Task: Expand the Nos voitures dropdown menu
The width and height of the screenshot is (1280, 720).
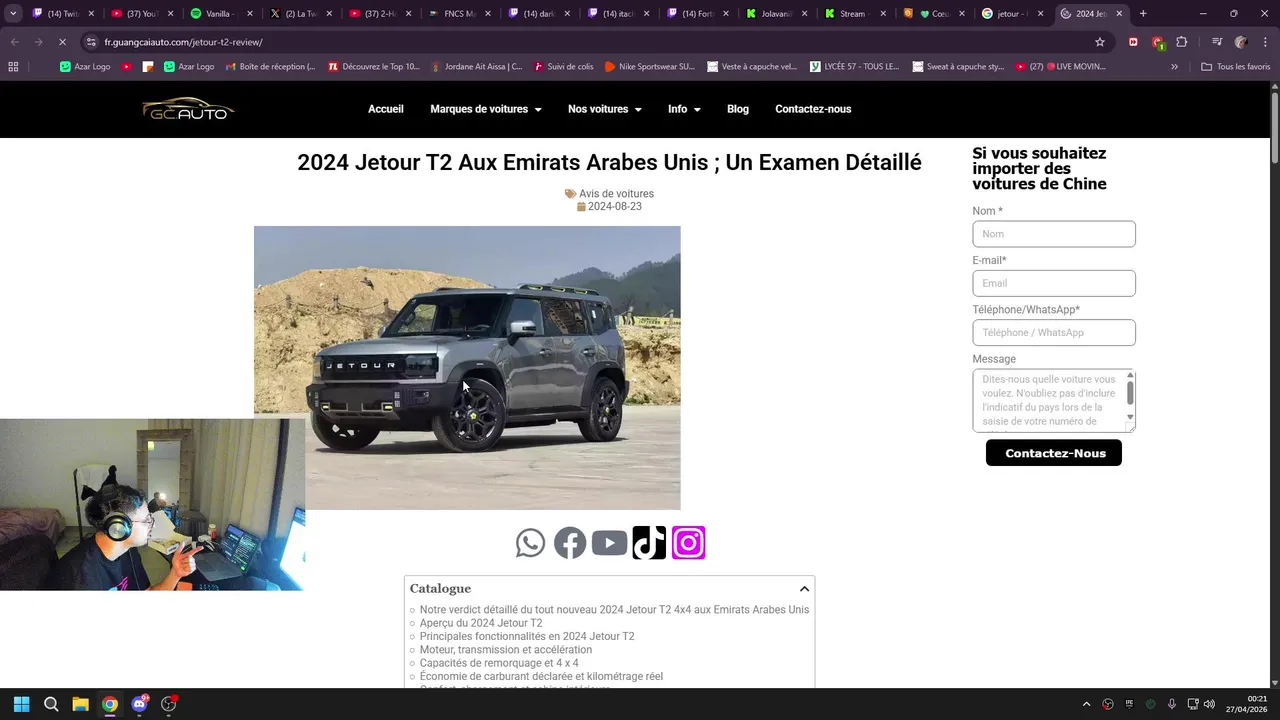Action: (604, 109)
